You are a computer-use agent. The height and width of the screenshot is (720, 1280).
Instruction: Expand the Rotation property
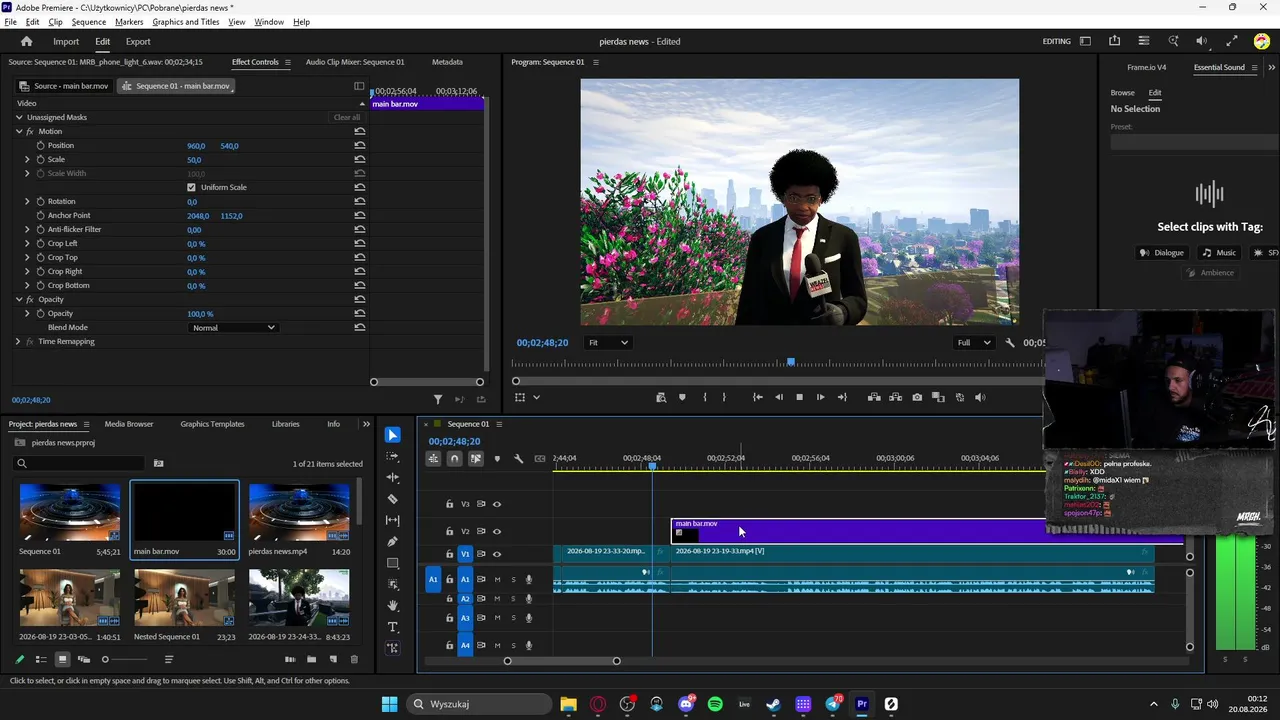tap(28, 202)
